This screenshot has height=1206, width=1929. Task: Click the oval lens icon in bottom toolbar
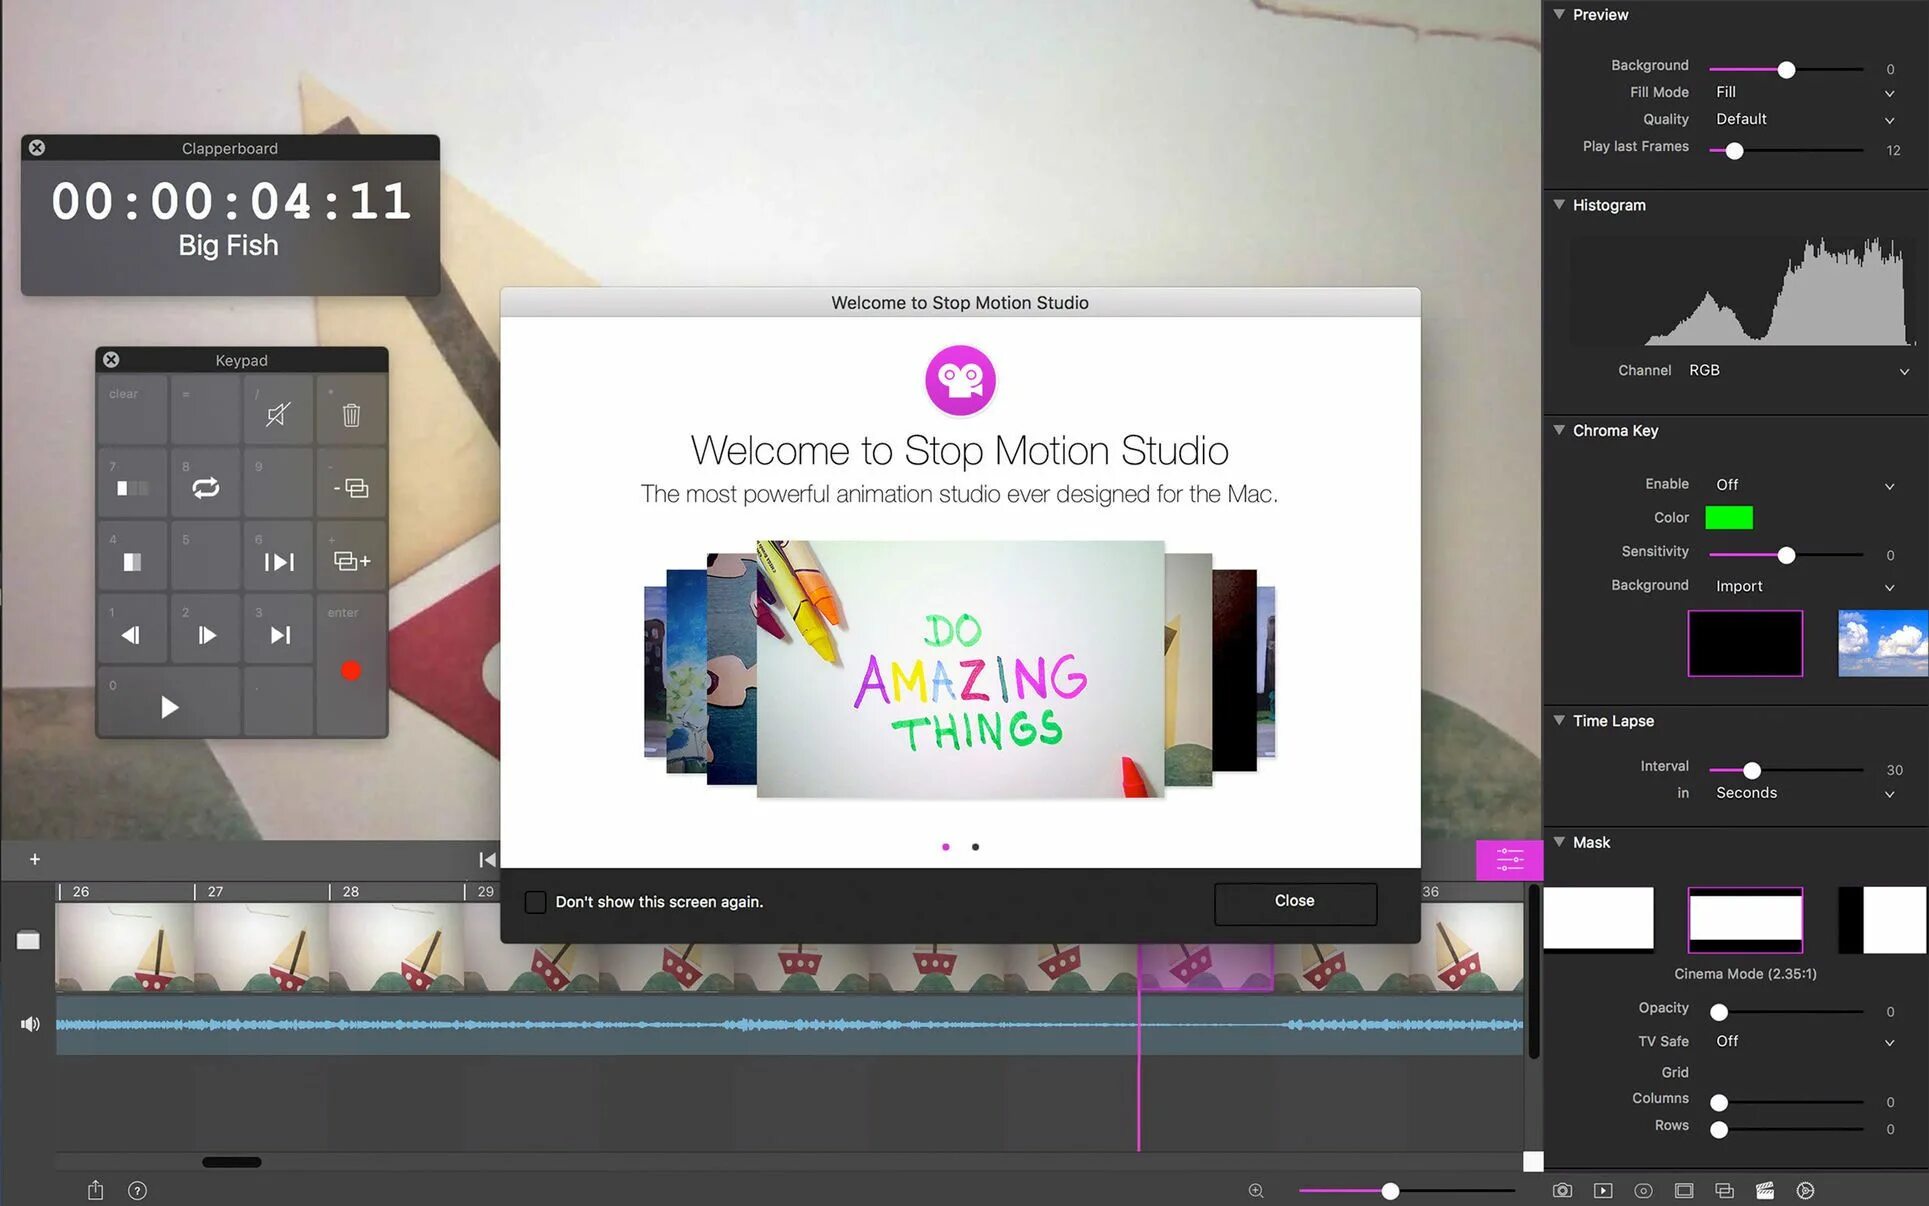(x=1643, y=1190)
